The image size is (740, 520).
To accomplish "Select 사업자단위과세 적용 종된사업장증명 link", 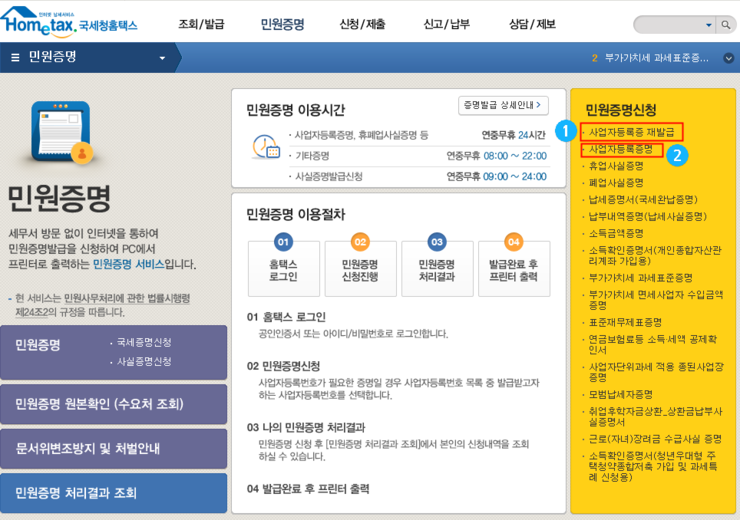I will (x=656, y=372).
